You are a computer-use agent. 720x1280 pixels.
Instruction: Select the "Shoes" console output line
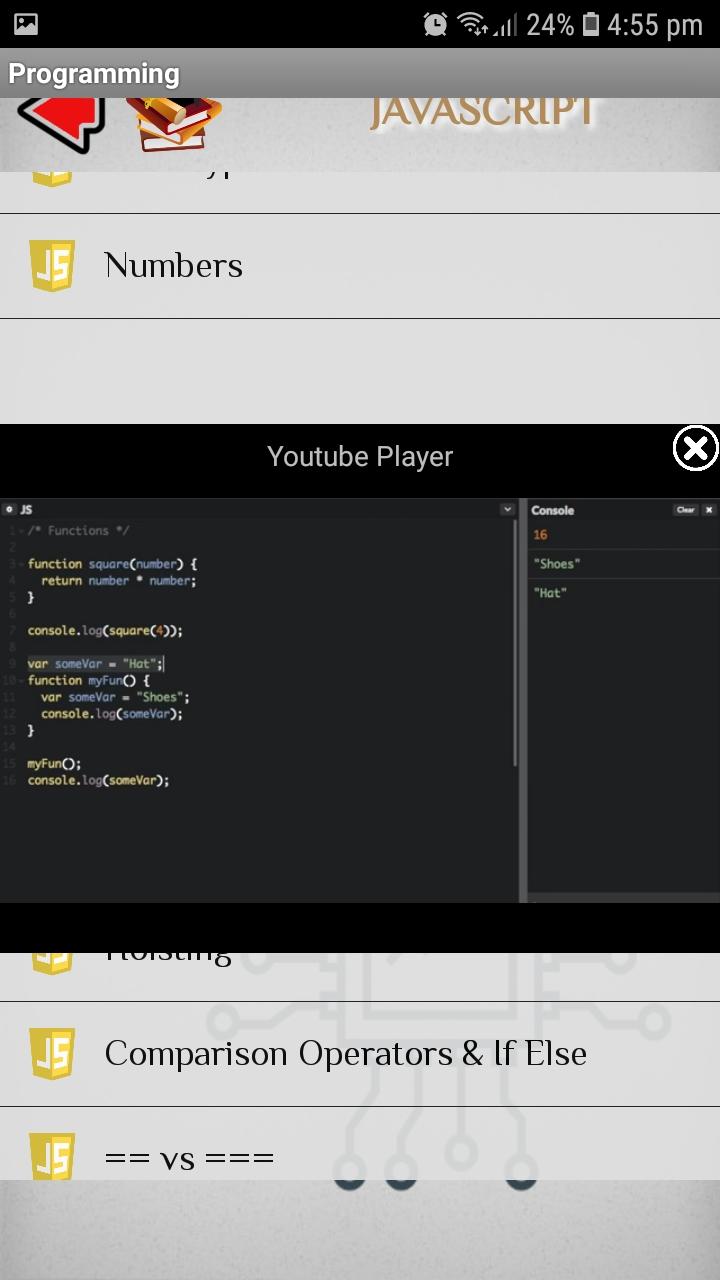tap(557, 564)
